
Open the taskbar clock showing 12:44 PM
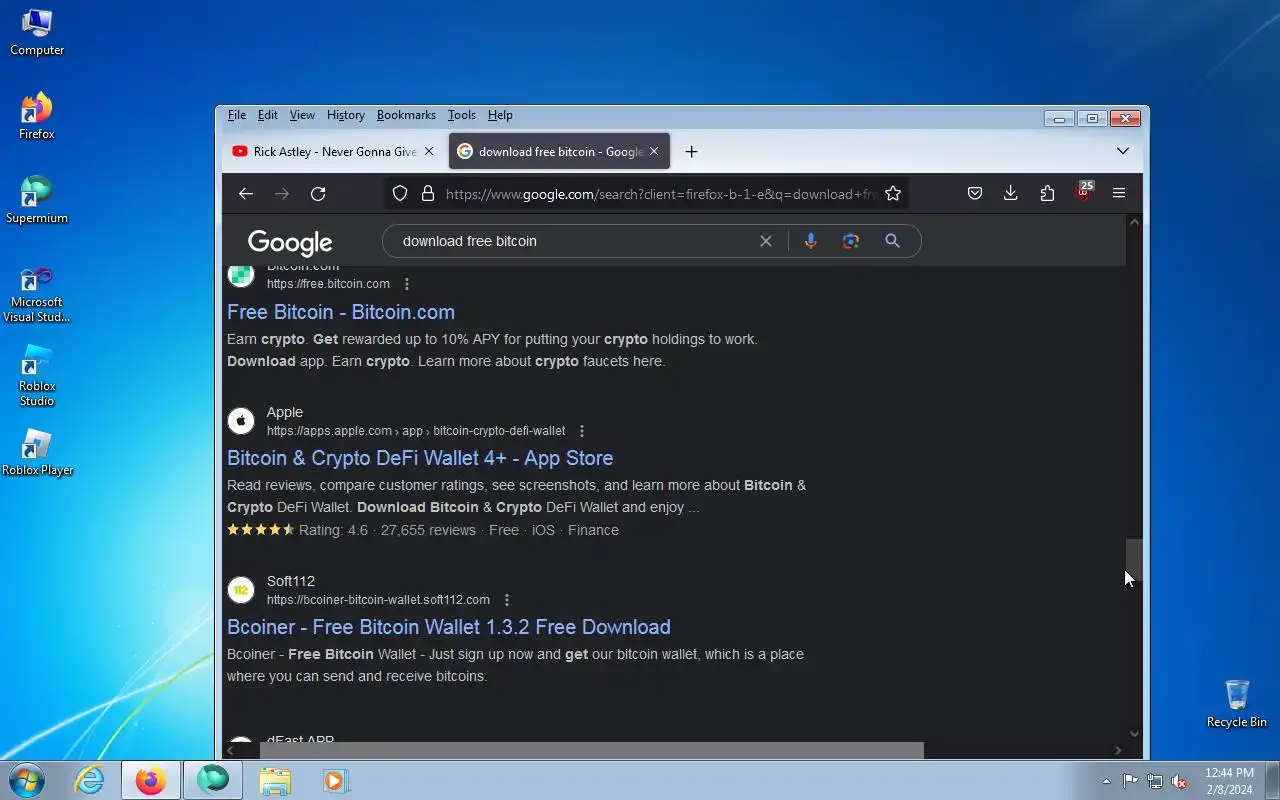click(x=1229, y=780)
